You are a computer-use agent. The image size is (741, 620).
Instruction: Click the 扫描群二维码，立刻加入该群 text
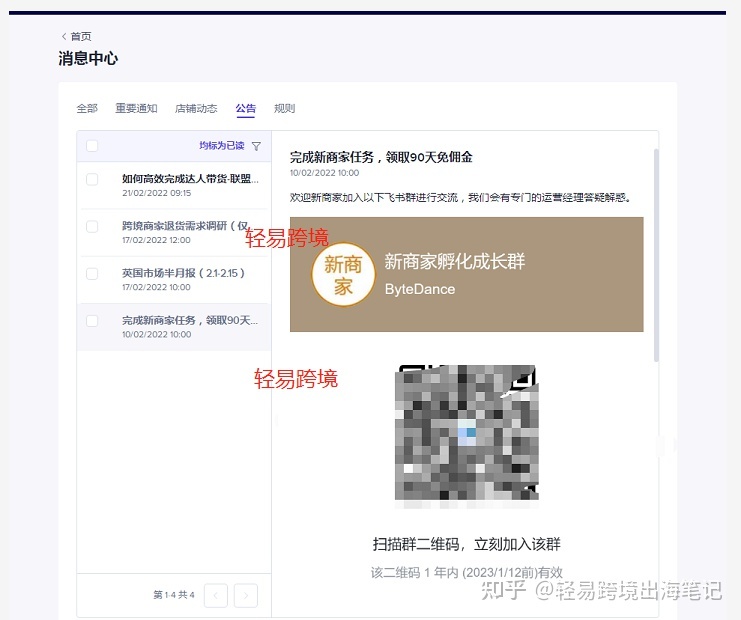pyautogui.click(x=467, y=544)
